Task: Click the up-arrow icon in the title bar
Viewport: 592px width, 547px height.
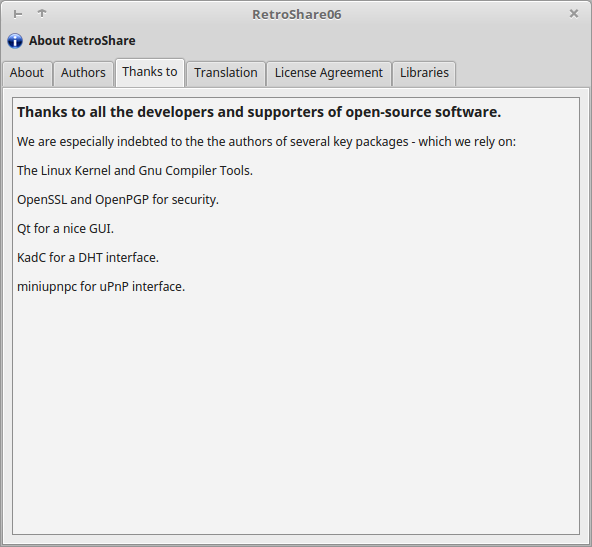Action: pyautogui.click(x=42, y=14)
